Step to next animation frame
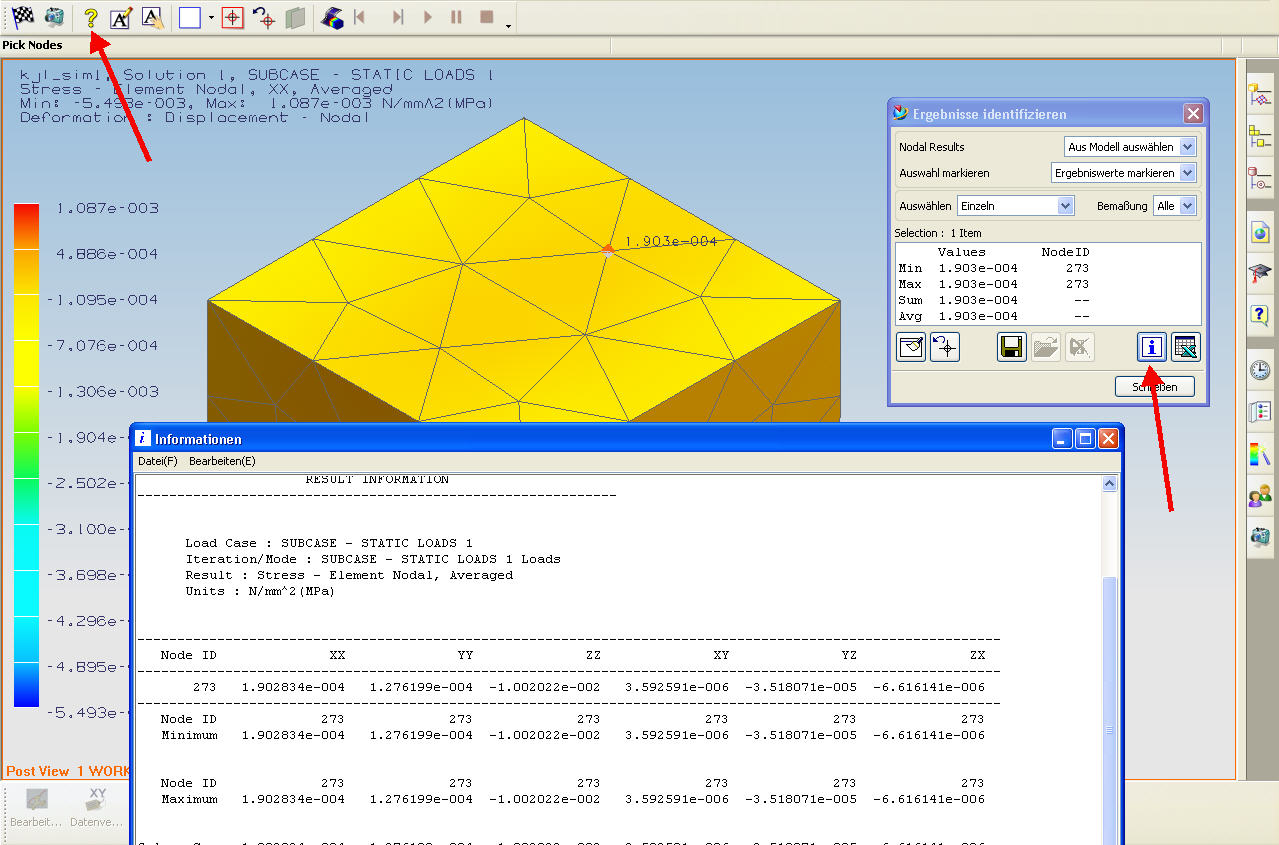This screenshot has height=845, width=1279. (x=397, y=17)
